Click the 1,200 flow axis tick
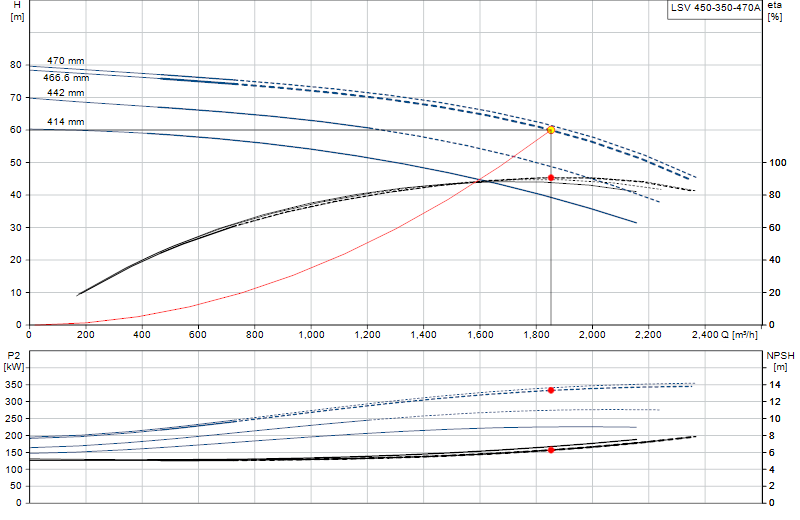Screen dimensions: 800x520 pyautogui.click(x=367, y=335)
